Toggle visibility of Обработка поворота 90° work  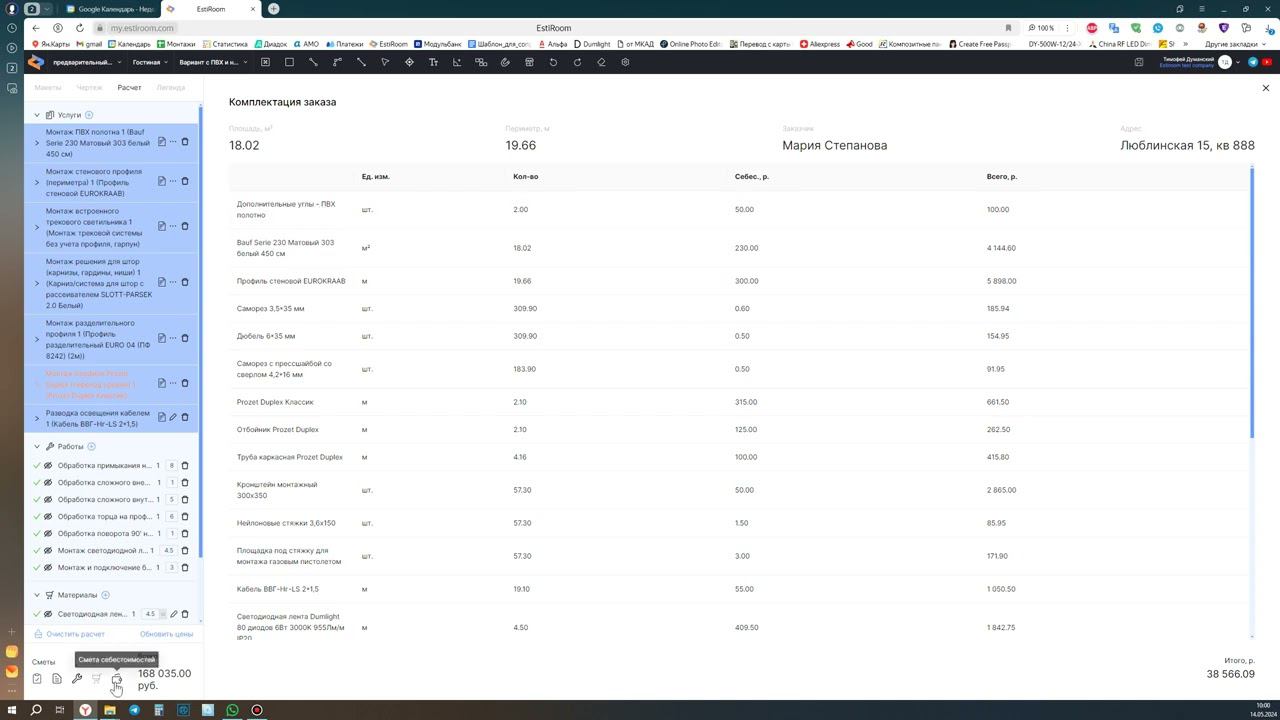coord(48,534)
